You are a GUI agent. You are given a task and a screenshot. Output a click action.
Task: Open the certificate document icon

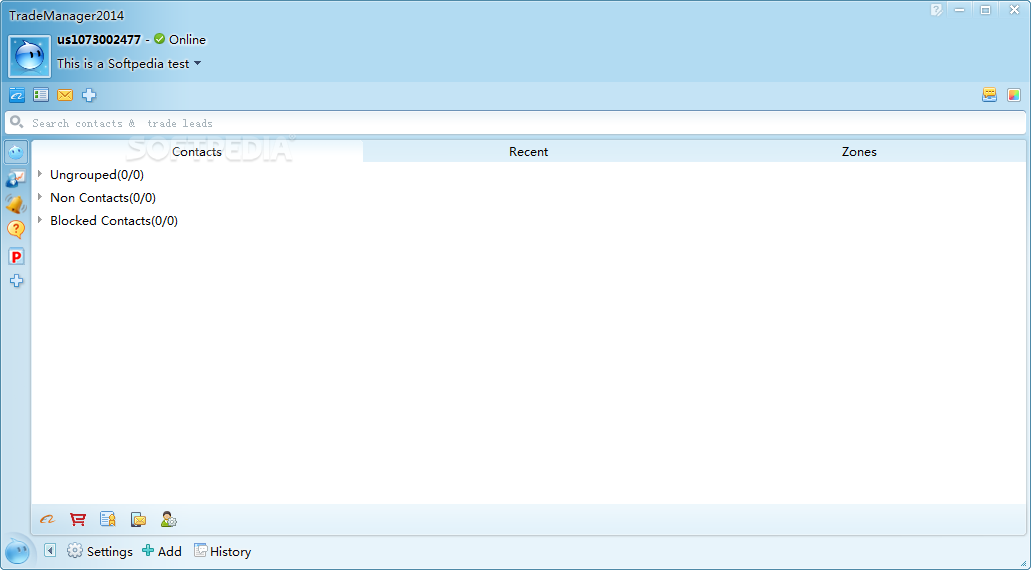click(108, 519)
